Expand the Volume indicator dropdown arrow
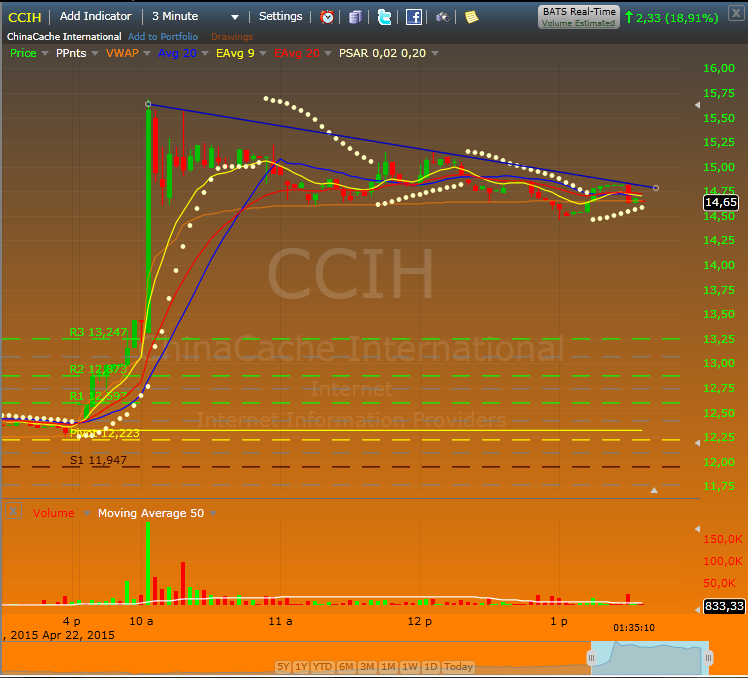 [87, 513]
